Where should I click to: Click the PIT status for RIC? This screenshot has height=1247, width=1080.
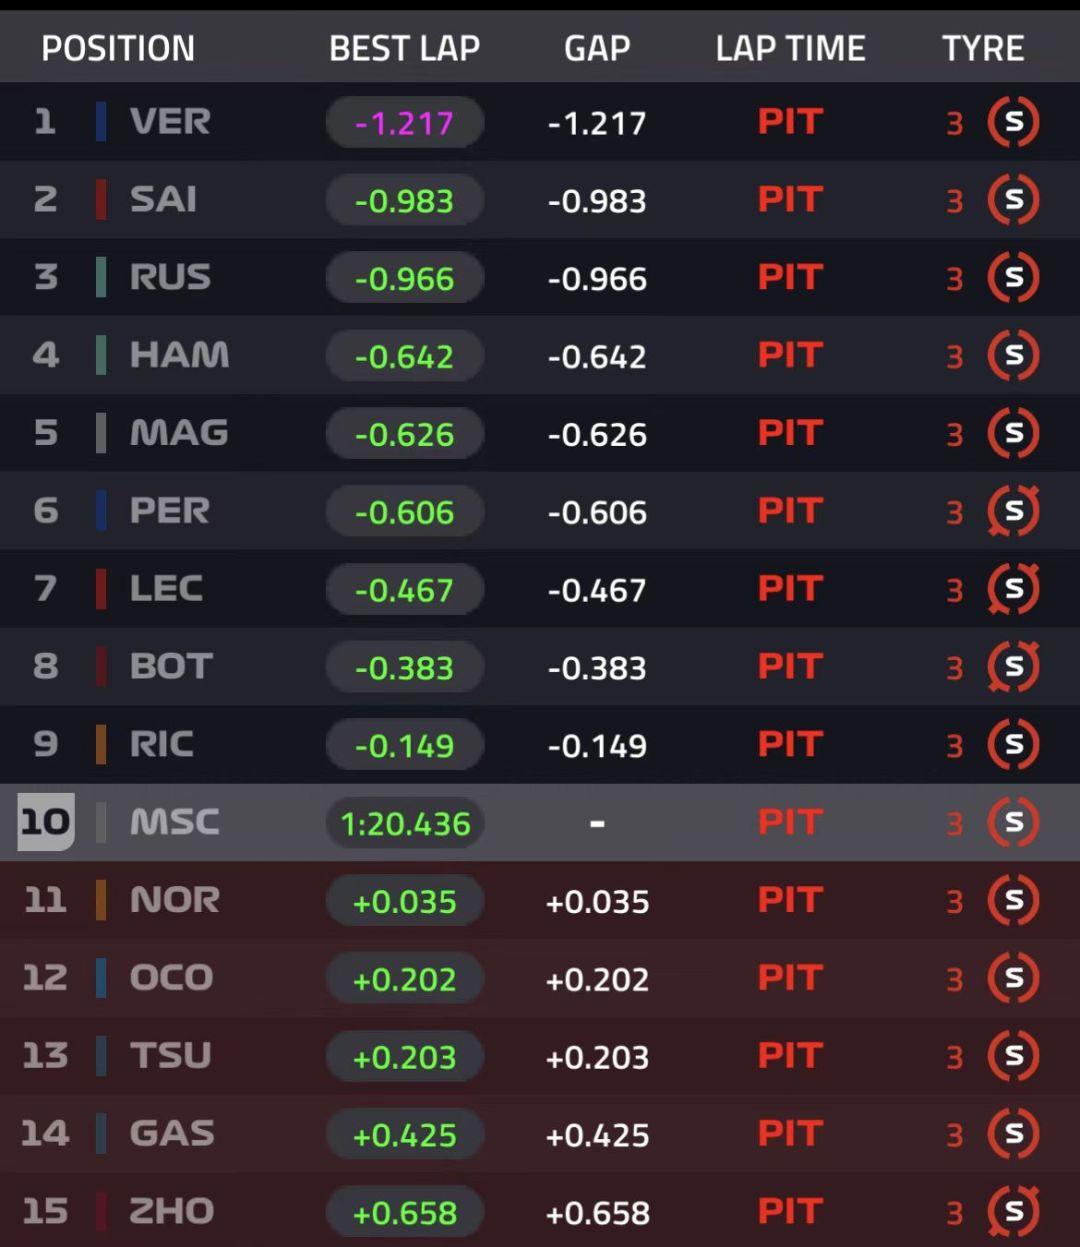pyautogui.click(x=790, y=745)
